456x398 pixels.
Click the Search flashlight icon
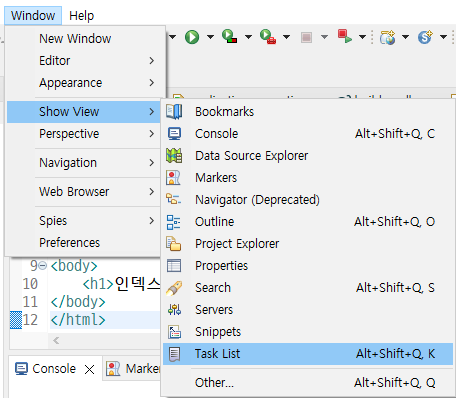pyautogui.click(x=174, y=288)
